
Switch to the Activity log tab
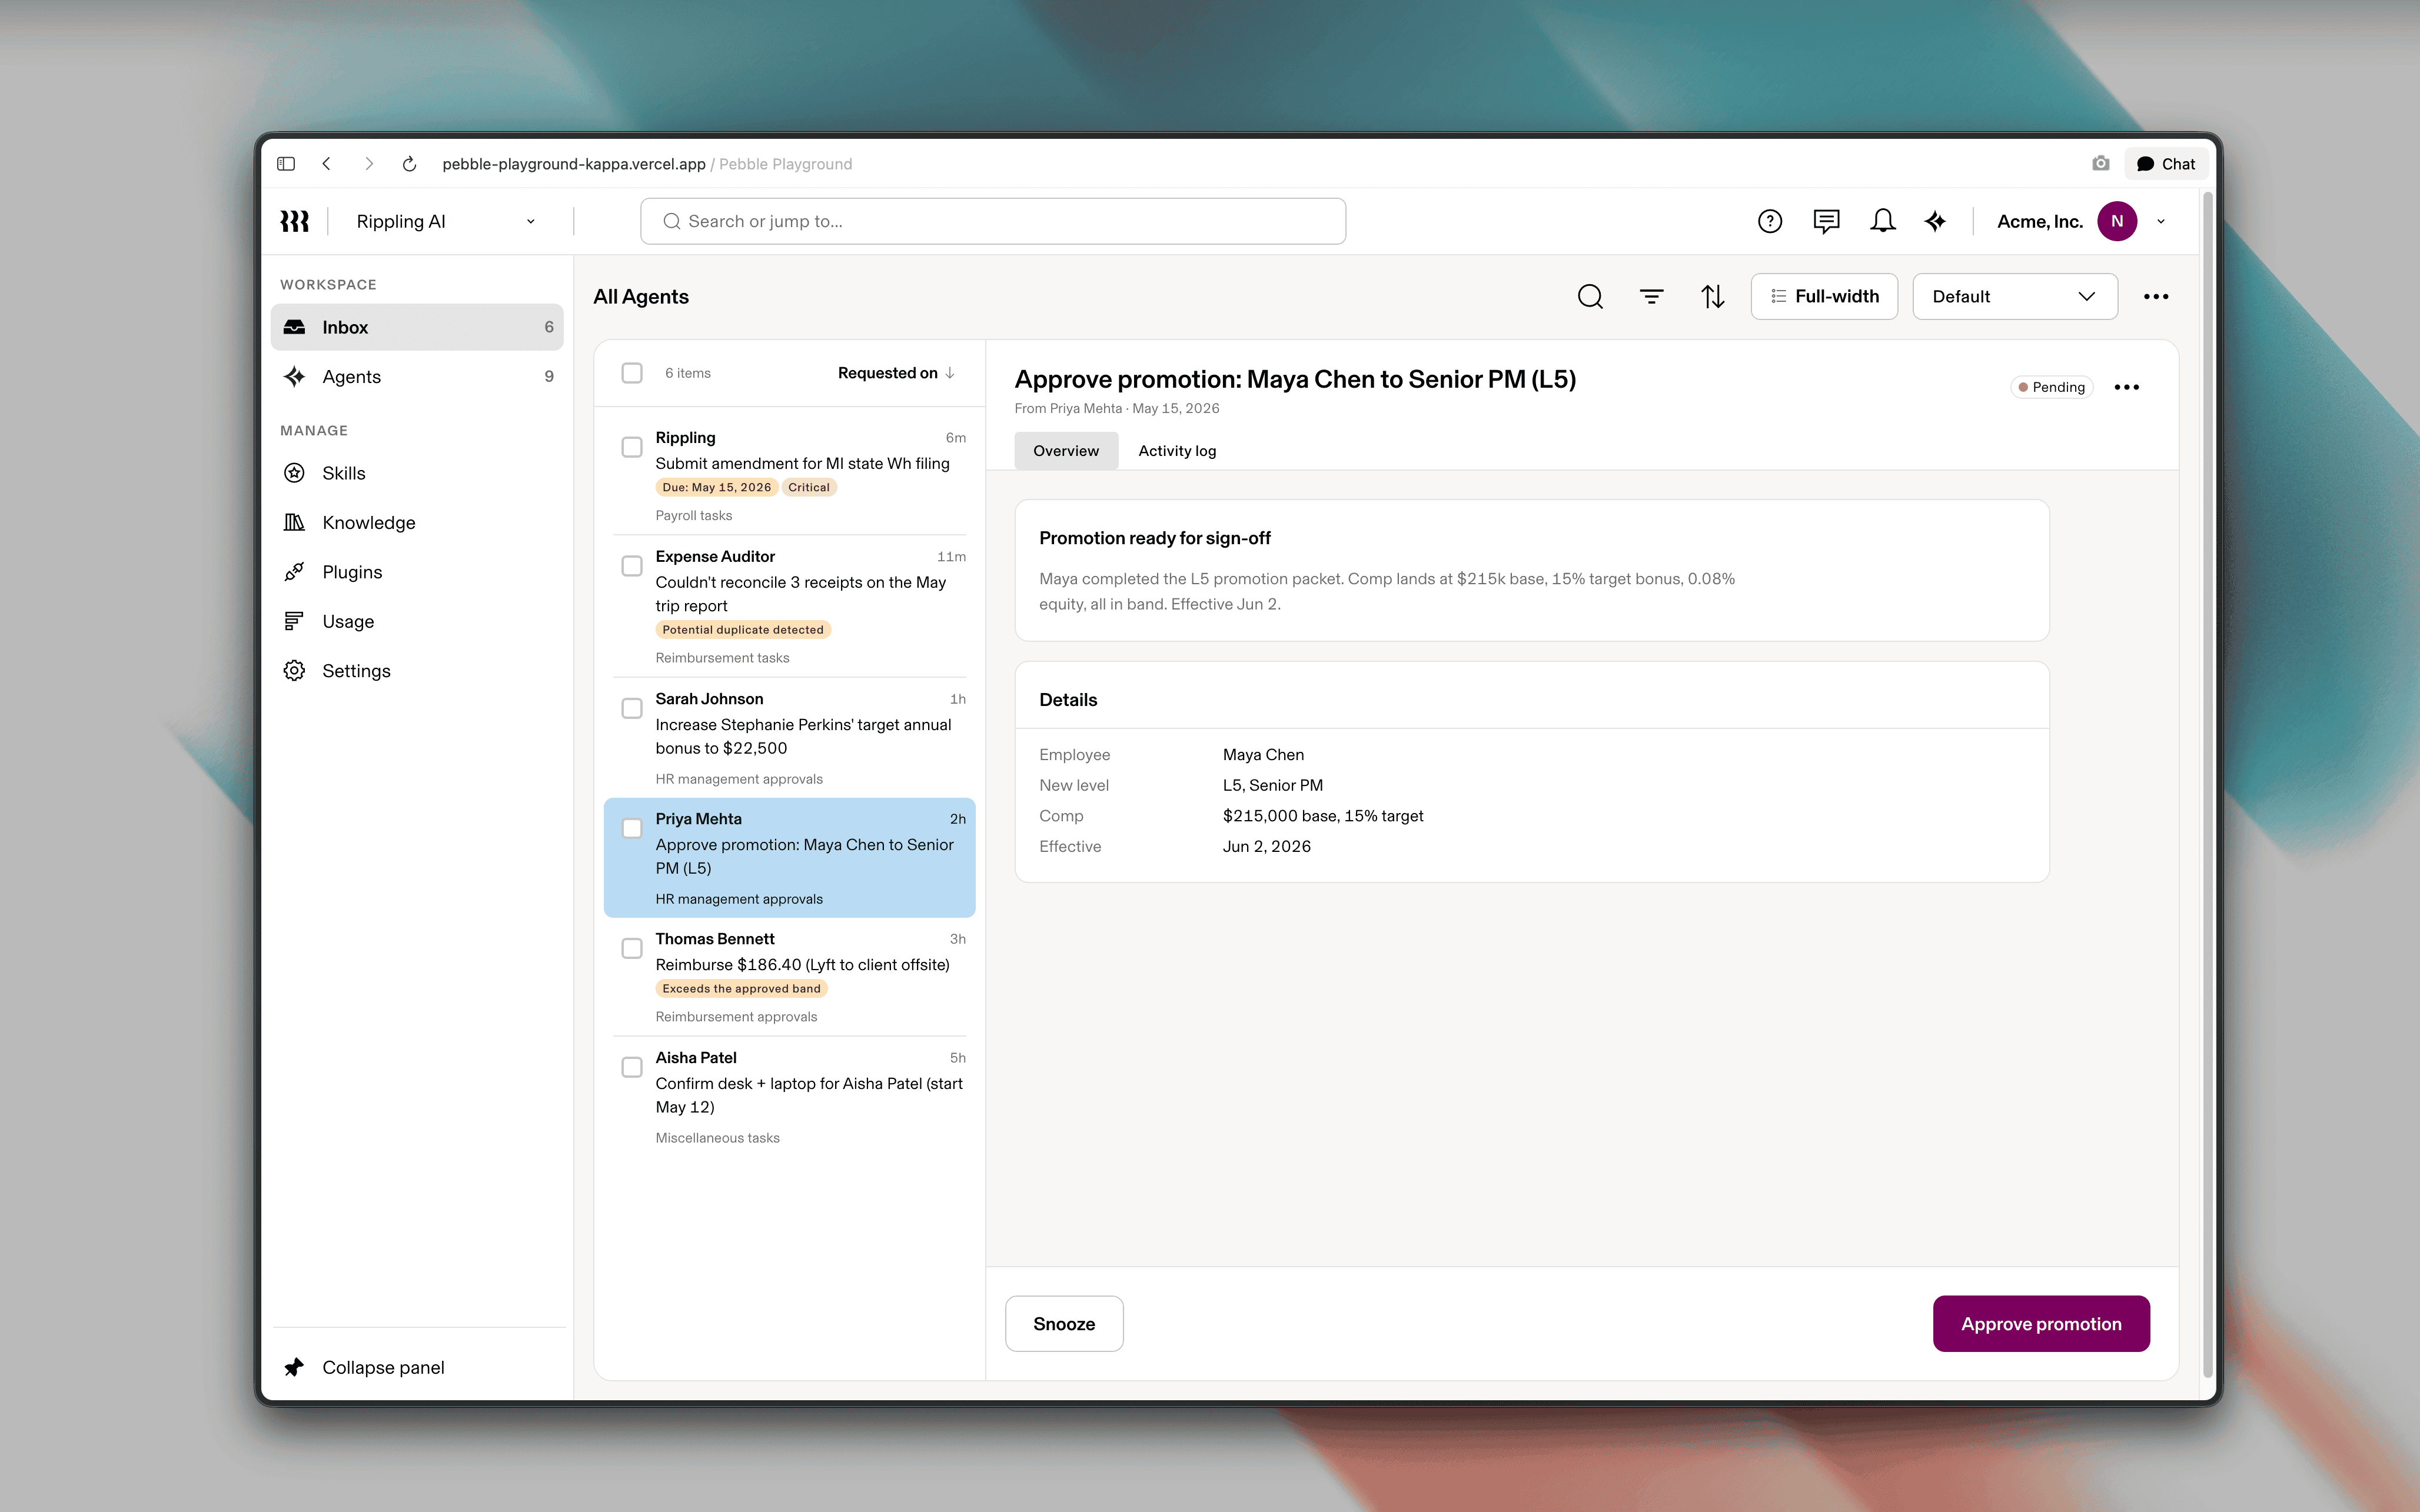[x=1177, y=451]
